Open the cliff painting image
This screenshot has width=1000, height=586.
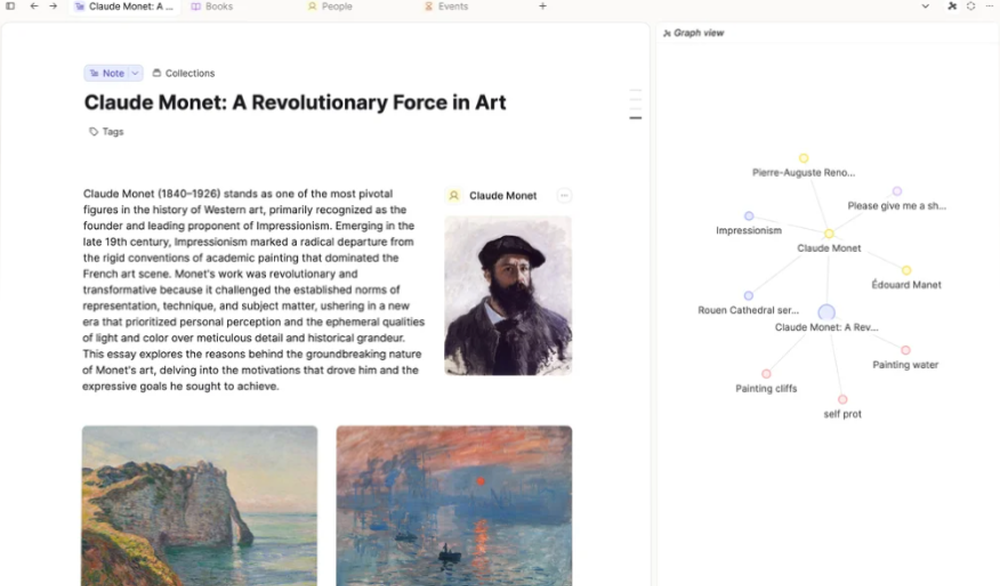coord(200,506)
